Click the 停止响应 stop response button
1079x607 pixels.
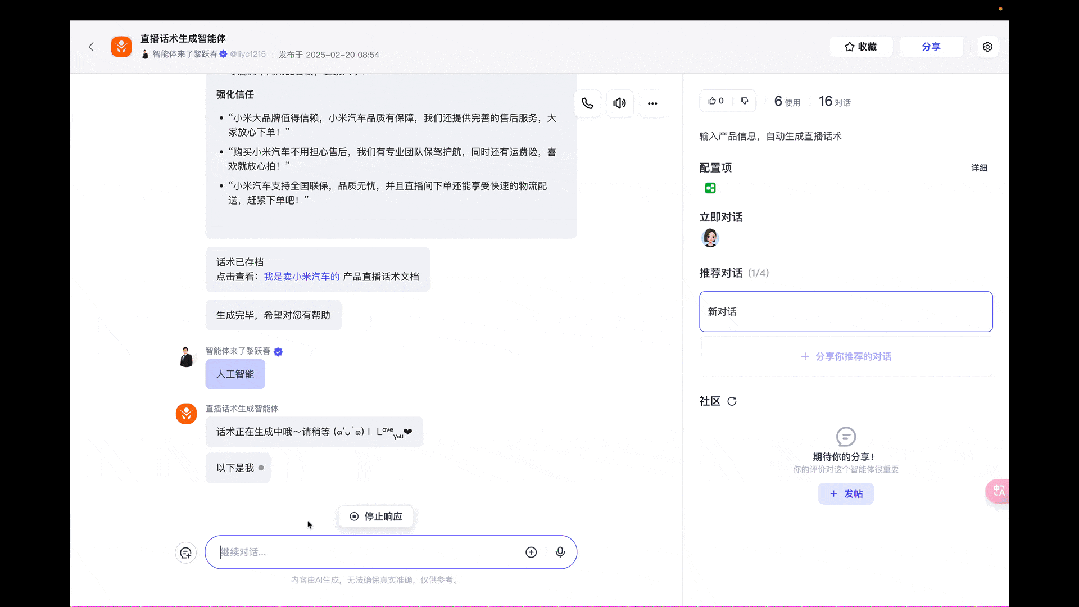coord(376,516)
